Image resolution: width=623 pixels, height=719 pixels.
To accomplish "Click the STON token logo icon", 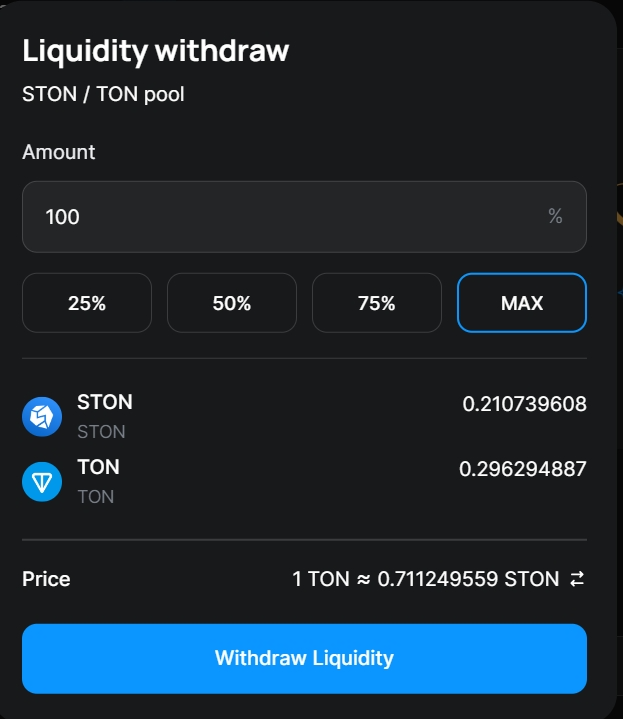I will coord(42,416).
